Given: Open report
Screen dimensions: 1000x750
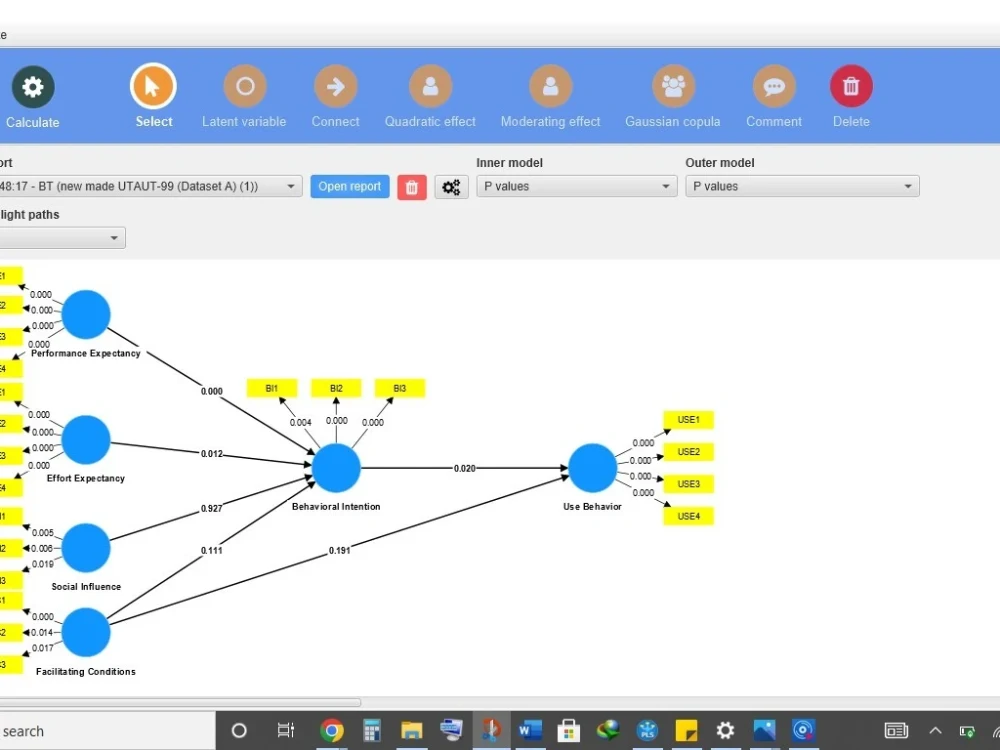Looking at the screenshot, I should pyautogui.click(x=349, y=186).
